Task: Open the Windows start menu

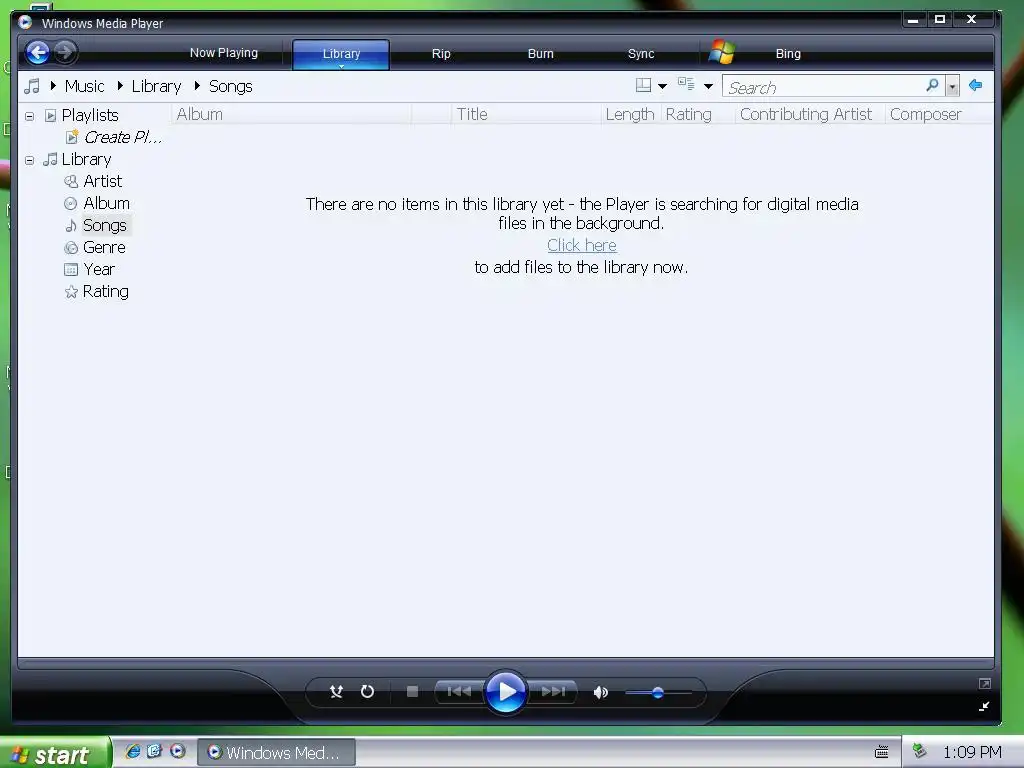Action: (55, 754)
